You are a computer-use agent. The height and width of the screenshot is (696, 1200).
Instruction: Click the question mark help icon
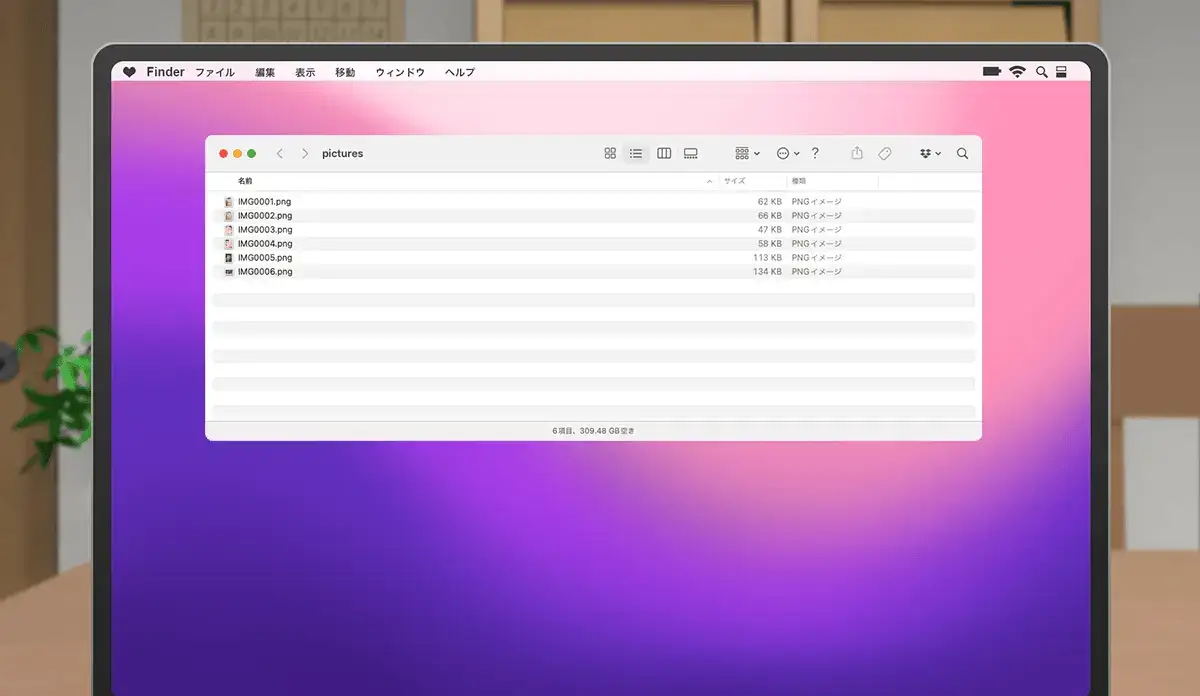click(x=815, y=153)
